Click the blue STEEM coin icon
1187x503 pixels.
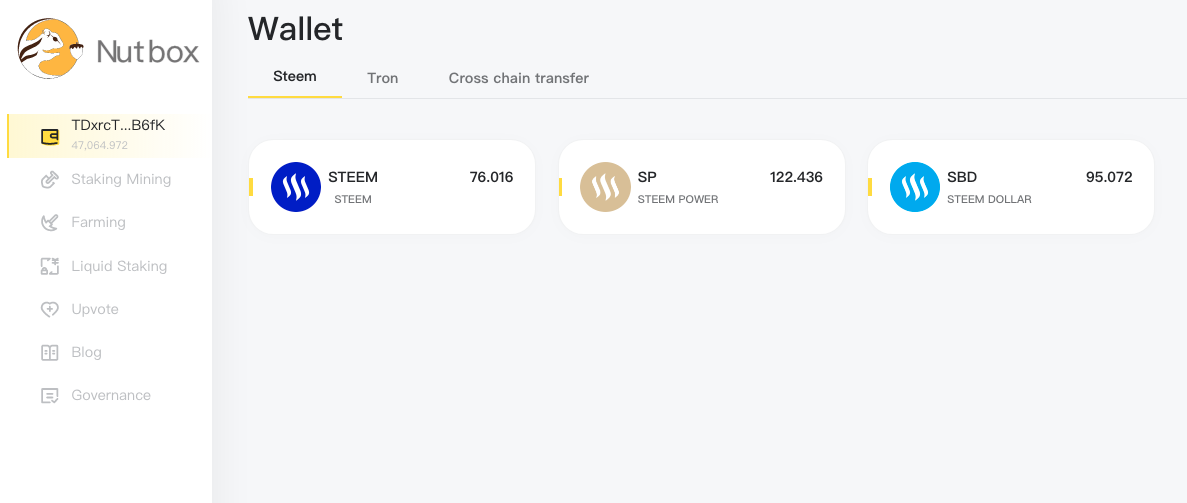click(x=296, y=187)
